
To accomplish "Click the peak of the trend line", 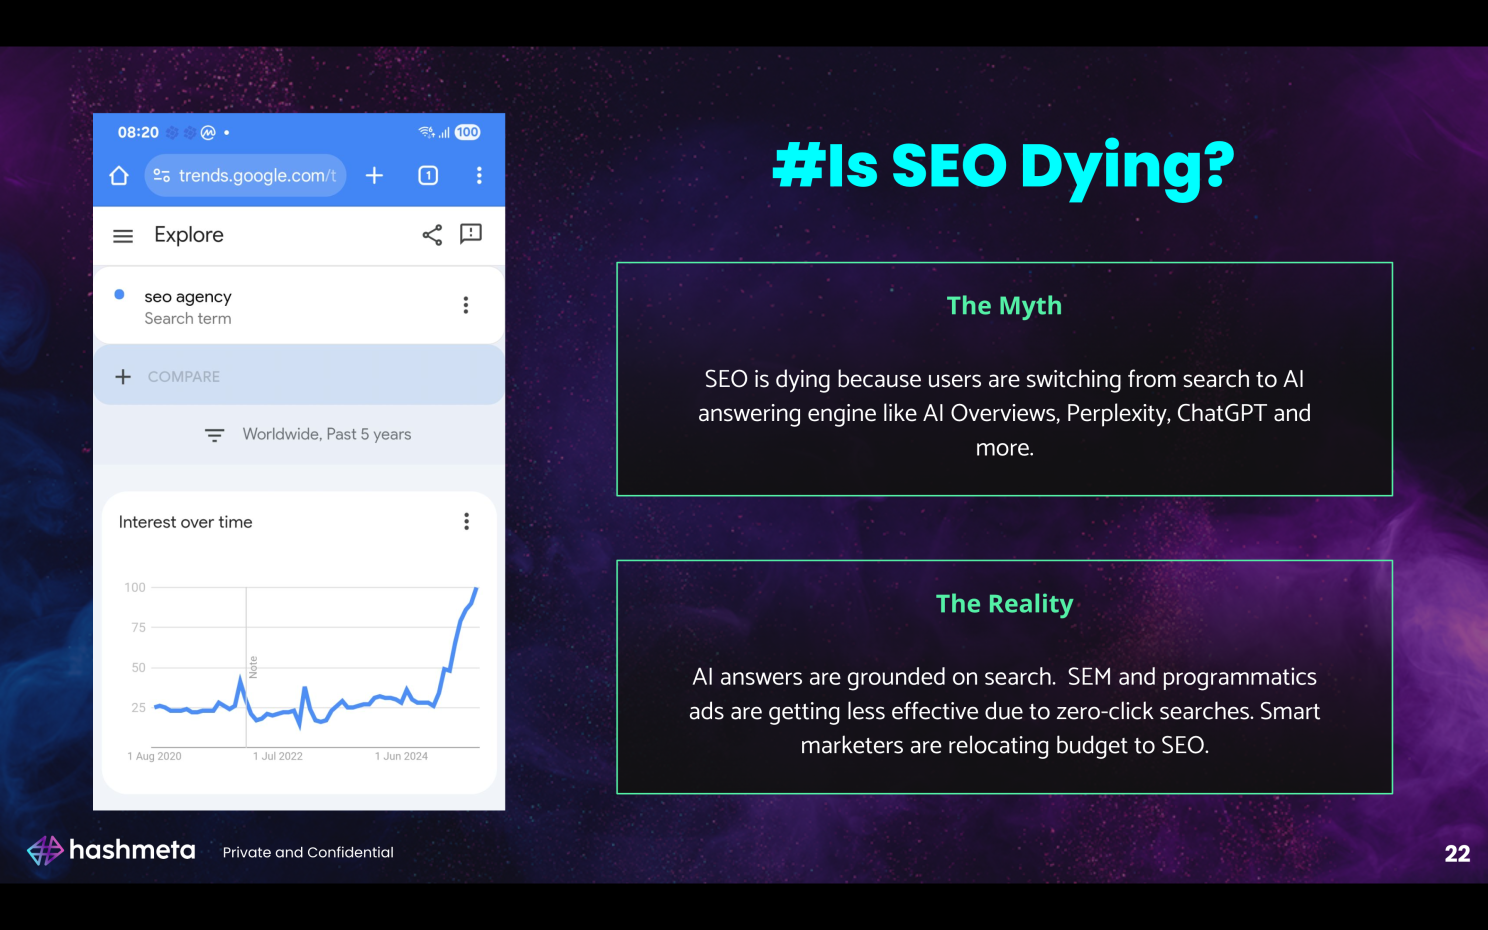I will click(x=476, y=589).
